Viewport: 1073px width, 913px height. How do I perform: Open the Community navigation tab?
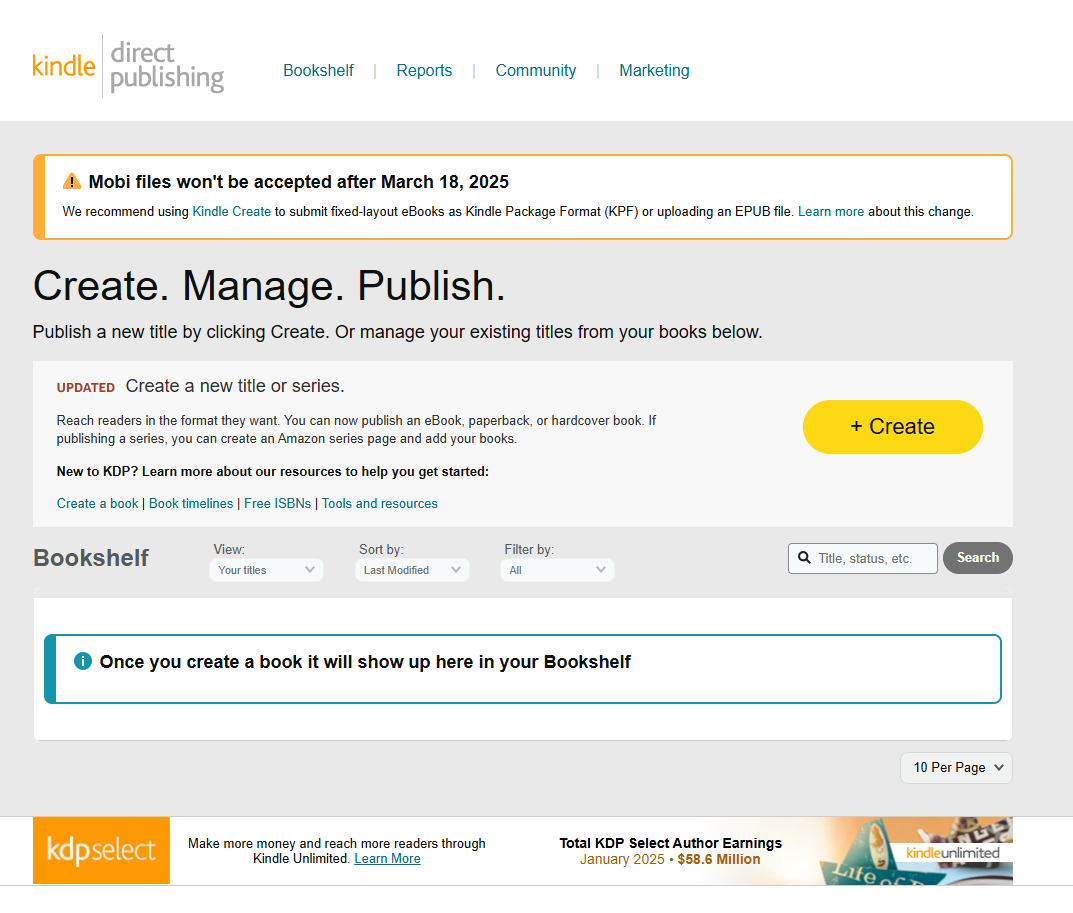536,70
